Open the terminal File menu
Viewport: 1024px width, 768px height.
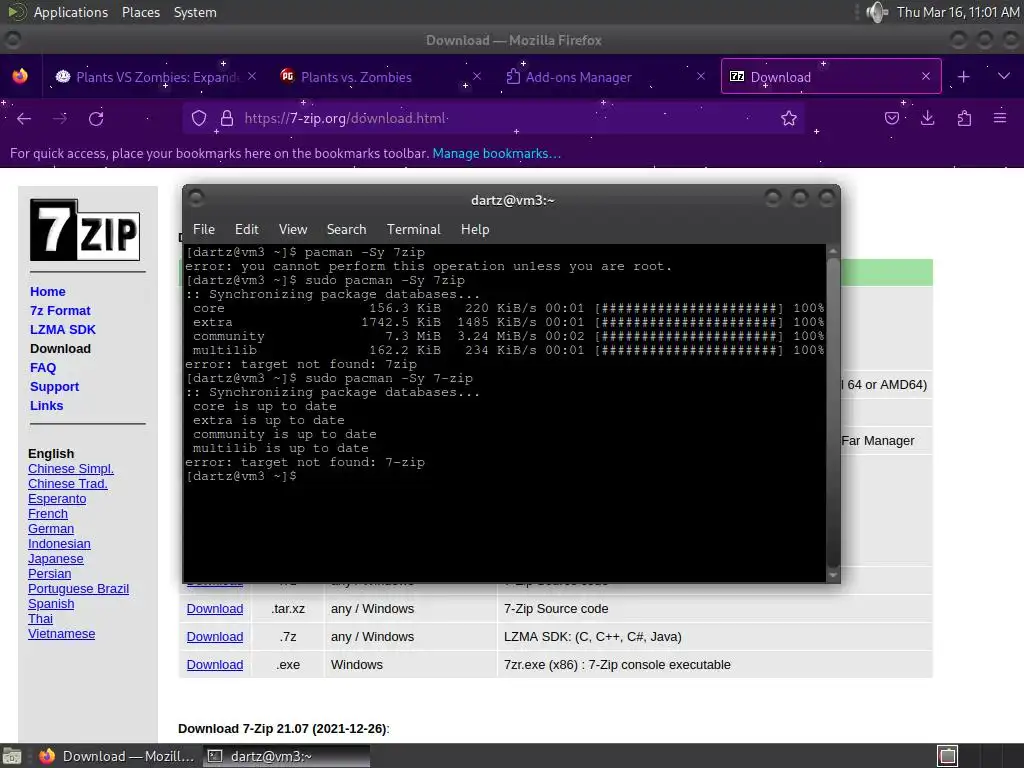click(x=204, y=229)
